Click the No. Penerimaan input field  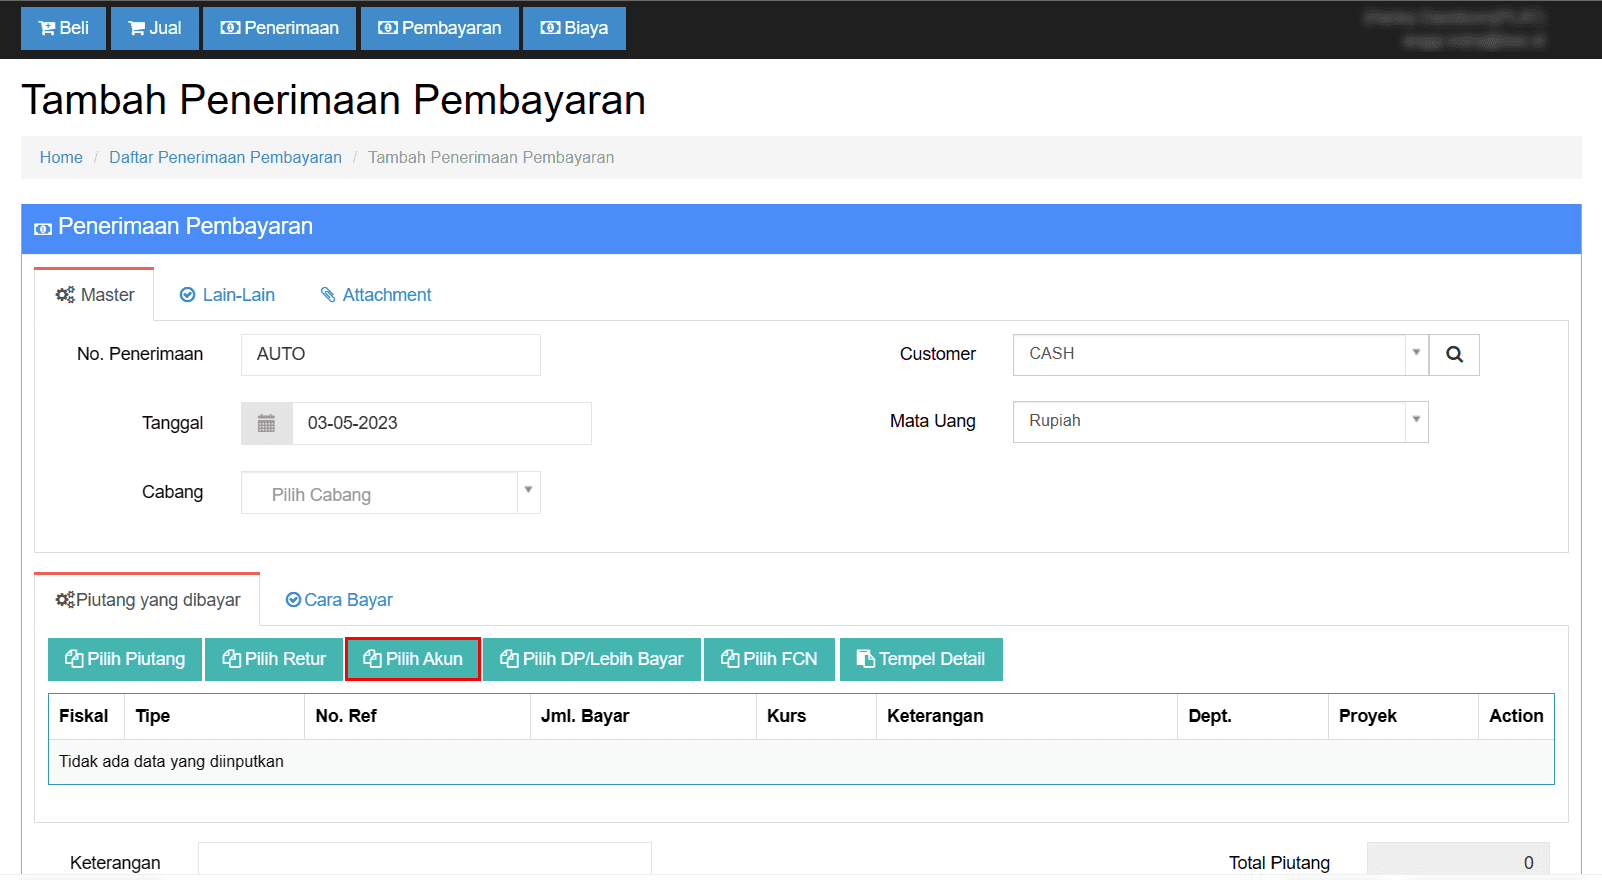click(390, 355)
